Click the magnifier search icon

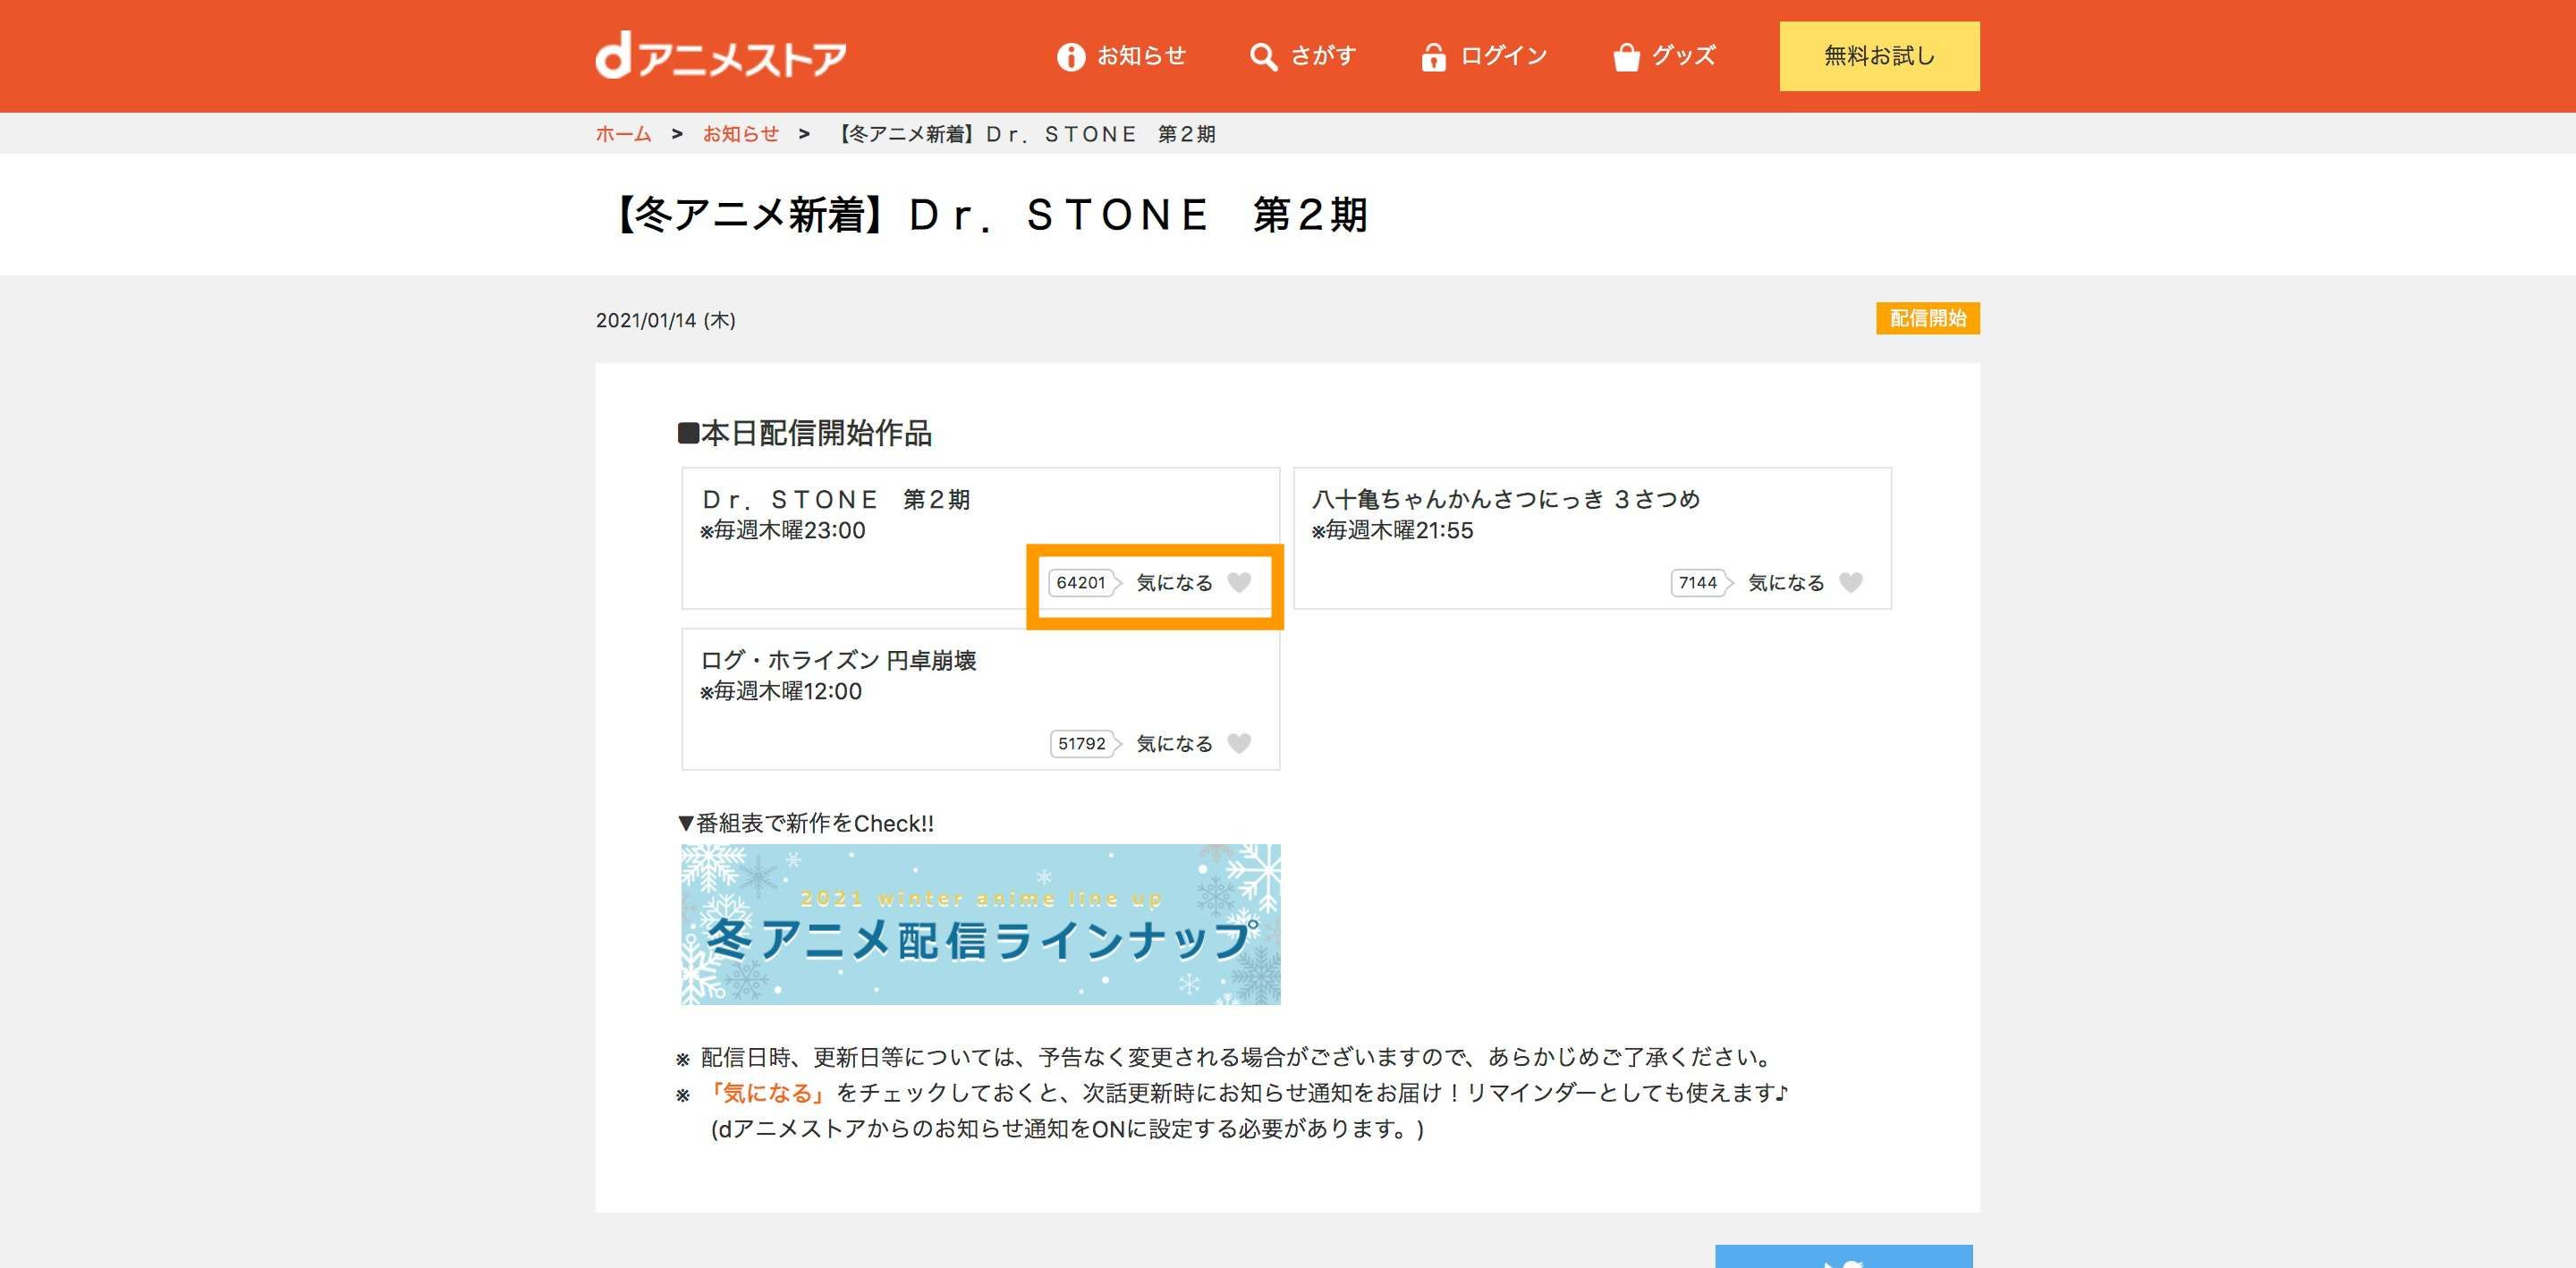[x=1263, y=57]
